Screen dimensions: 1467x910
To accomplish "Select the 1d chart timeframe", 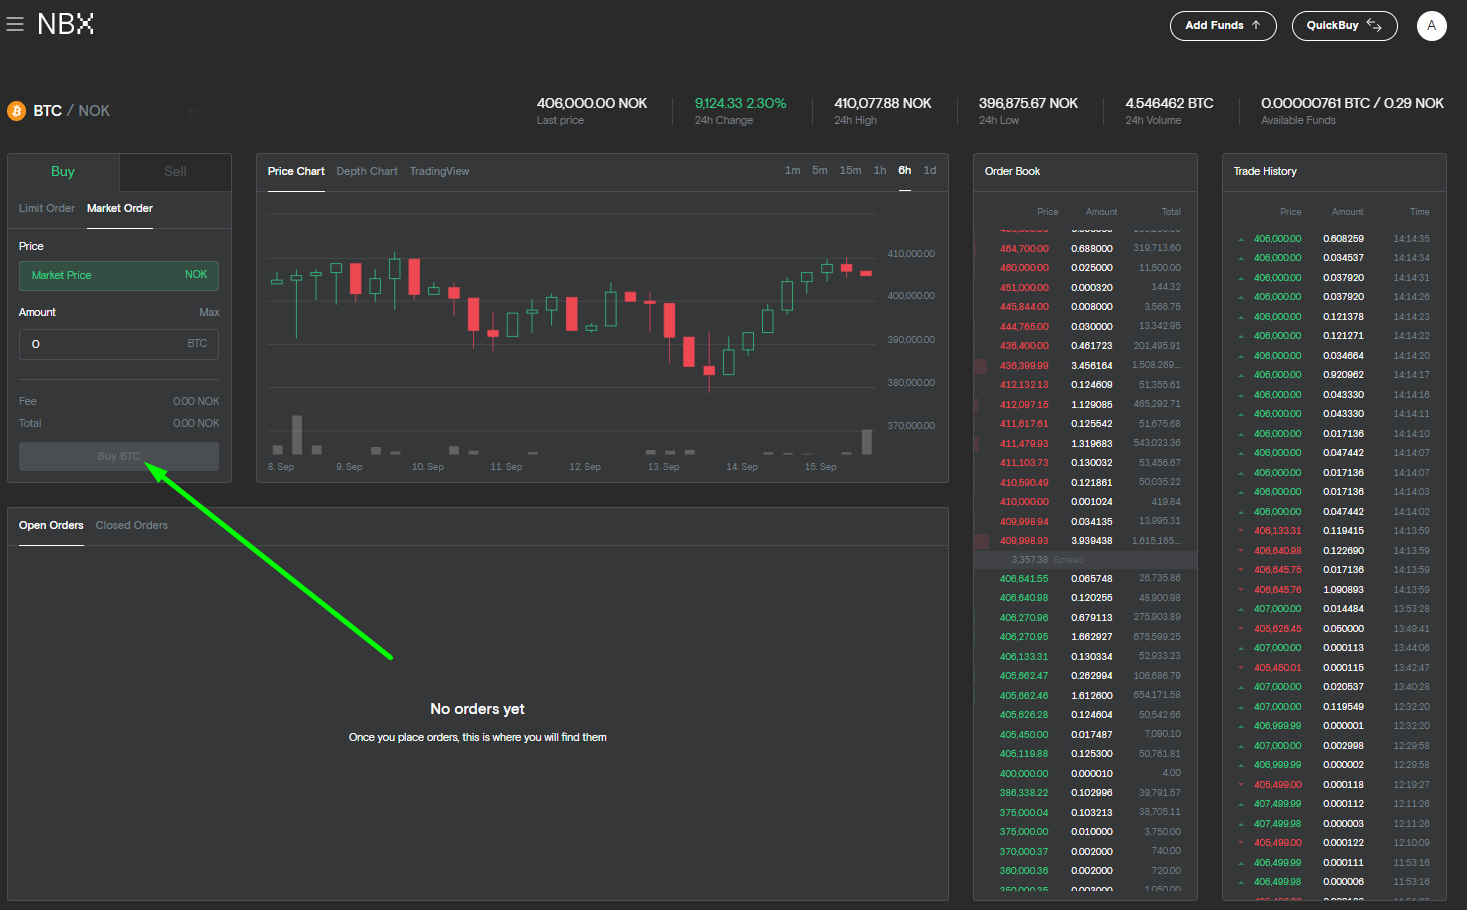I will coord(930,171).
